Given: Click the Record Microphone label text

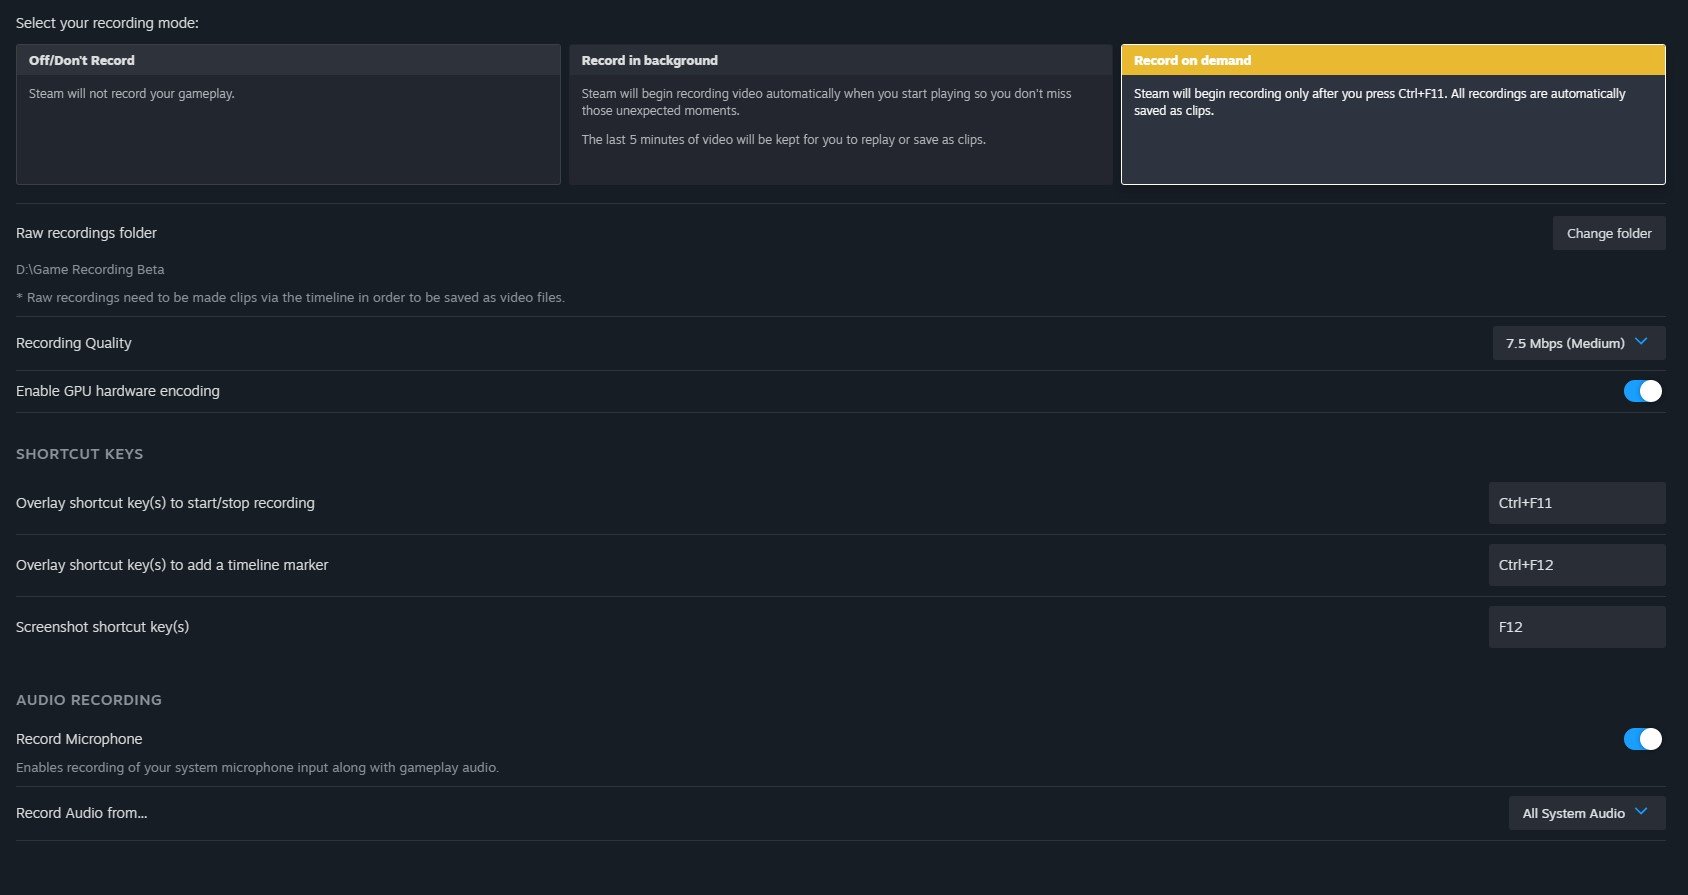Looking at the screenshot, I should pos(79,739).
